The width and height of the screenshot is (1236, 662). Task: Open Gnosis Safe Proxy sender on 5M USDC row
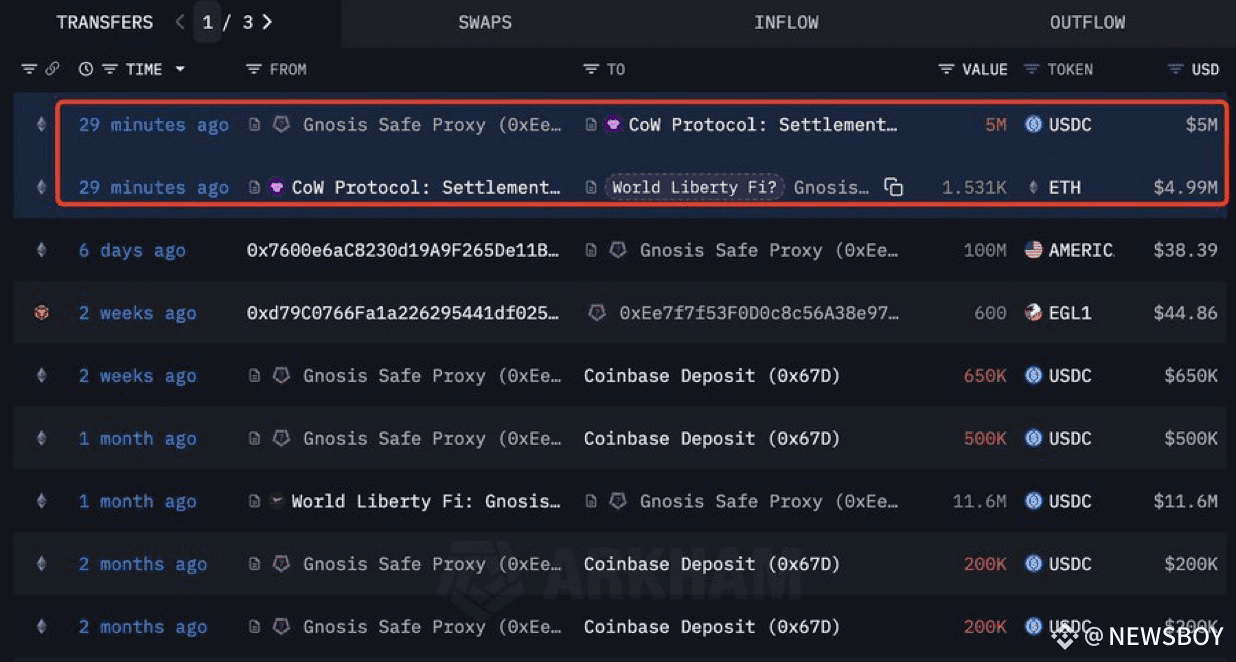(x=432, y=125)
